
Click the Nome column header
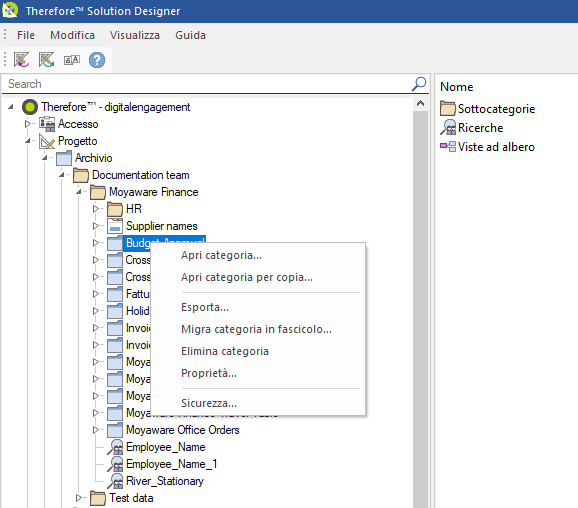tap(457, 87)
